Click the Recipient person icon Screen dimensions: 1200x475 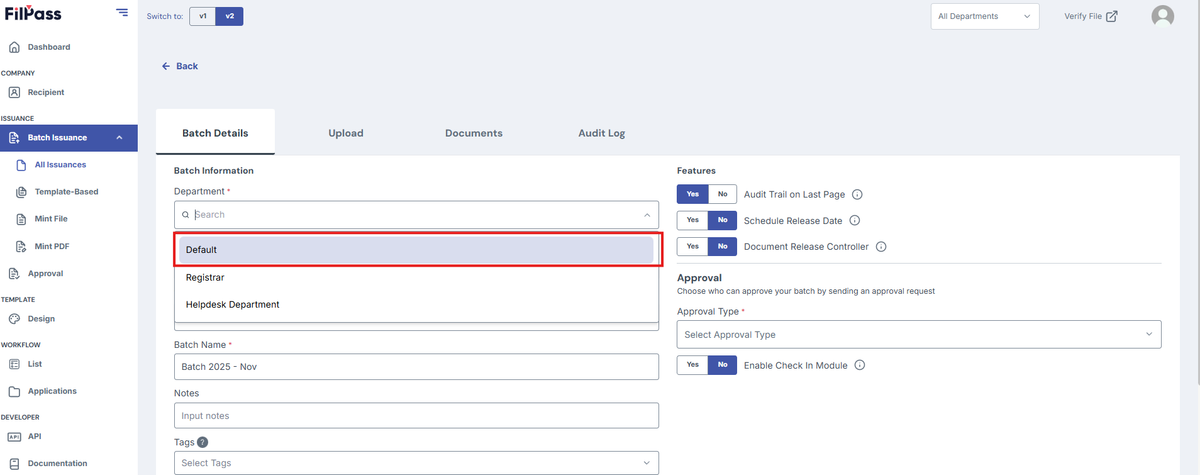pyautogui.click(x=14, y=92)
